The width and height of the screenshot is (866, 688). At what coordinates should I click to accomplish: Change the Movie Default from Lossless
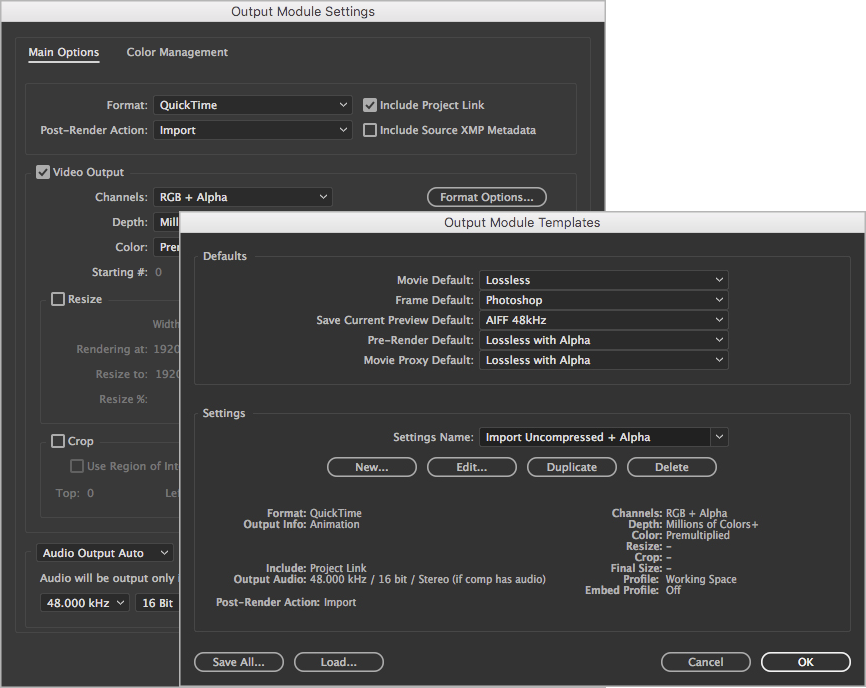click(603, 280)
